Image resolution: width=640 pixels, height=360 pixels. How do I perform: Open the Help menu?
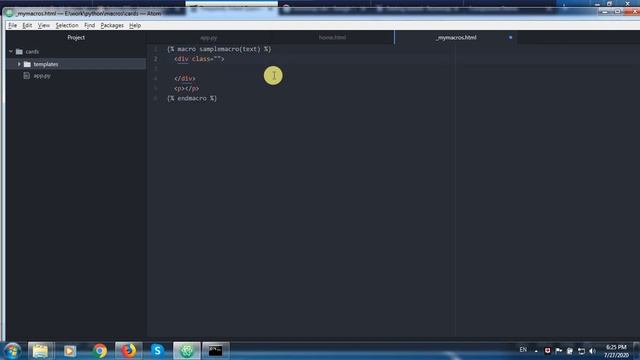(x=135, y=25)
